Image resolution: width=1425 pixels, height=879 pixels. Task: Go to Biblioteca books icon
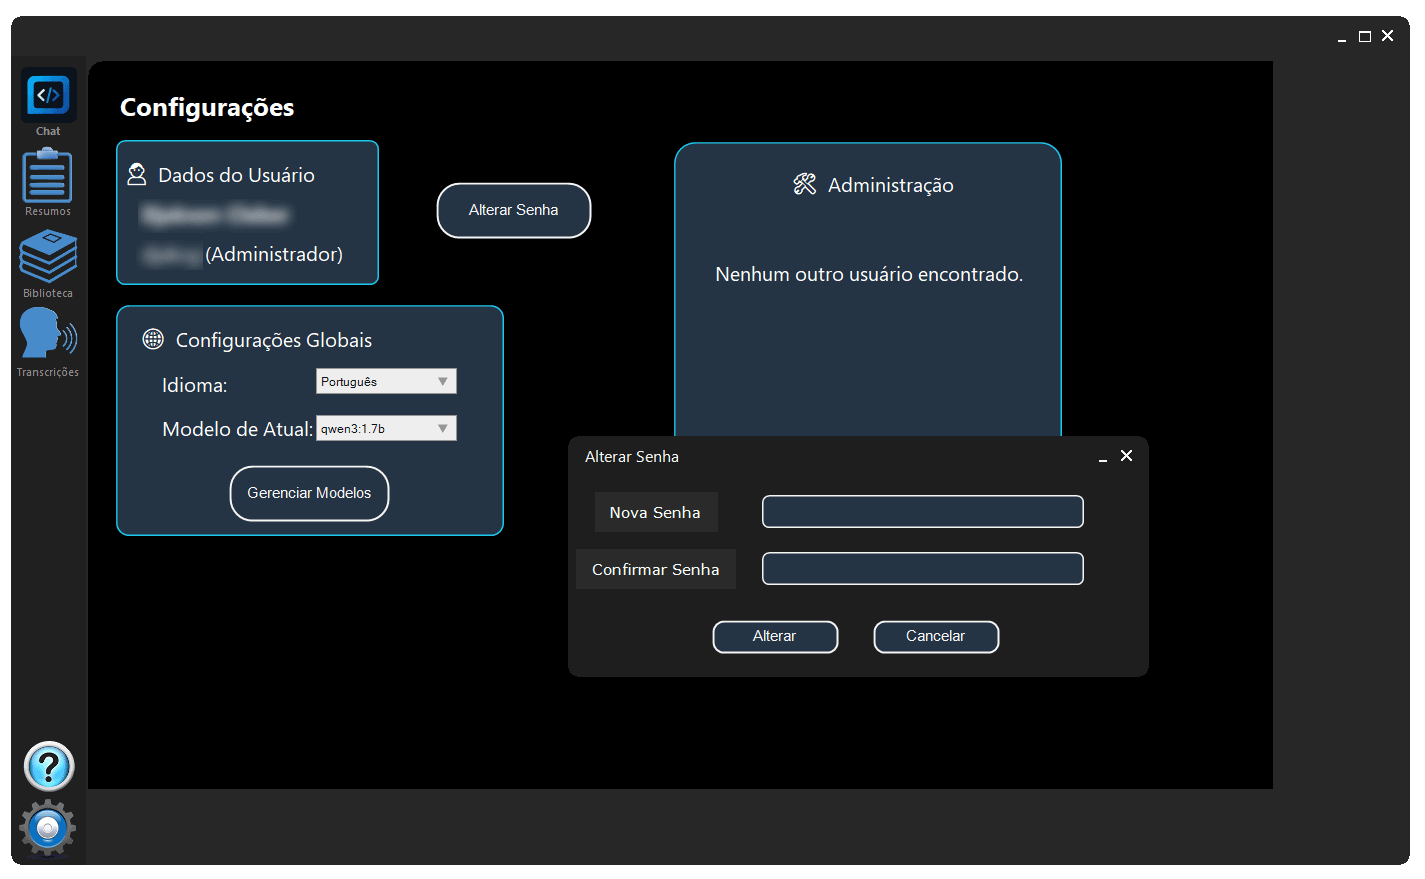tap(48, 257)
